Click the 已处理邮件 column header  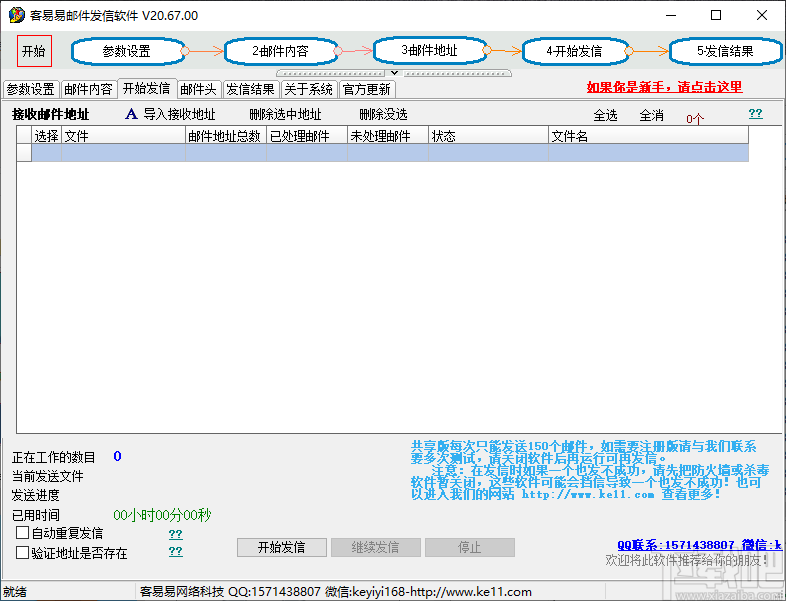pyautogui.click(x=307, y=136)
